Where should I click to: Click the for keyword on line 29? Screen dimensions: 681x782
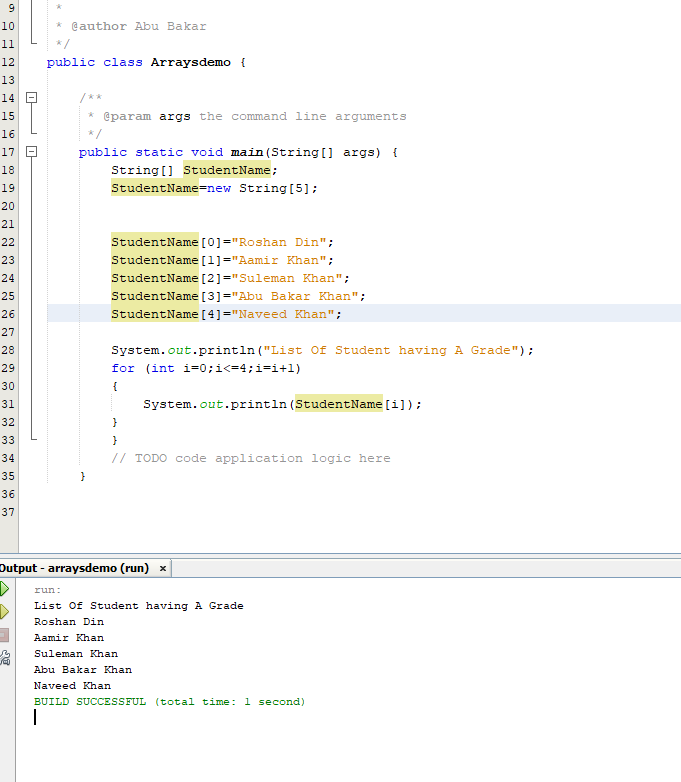pos(123,369)
